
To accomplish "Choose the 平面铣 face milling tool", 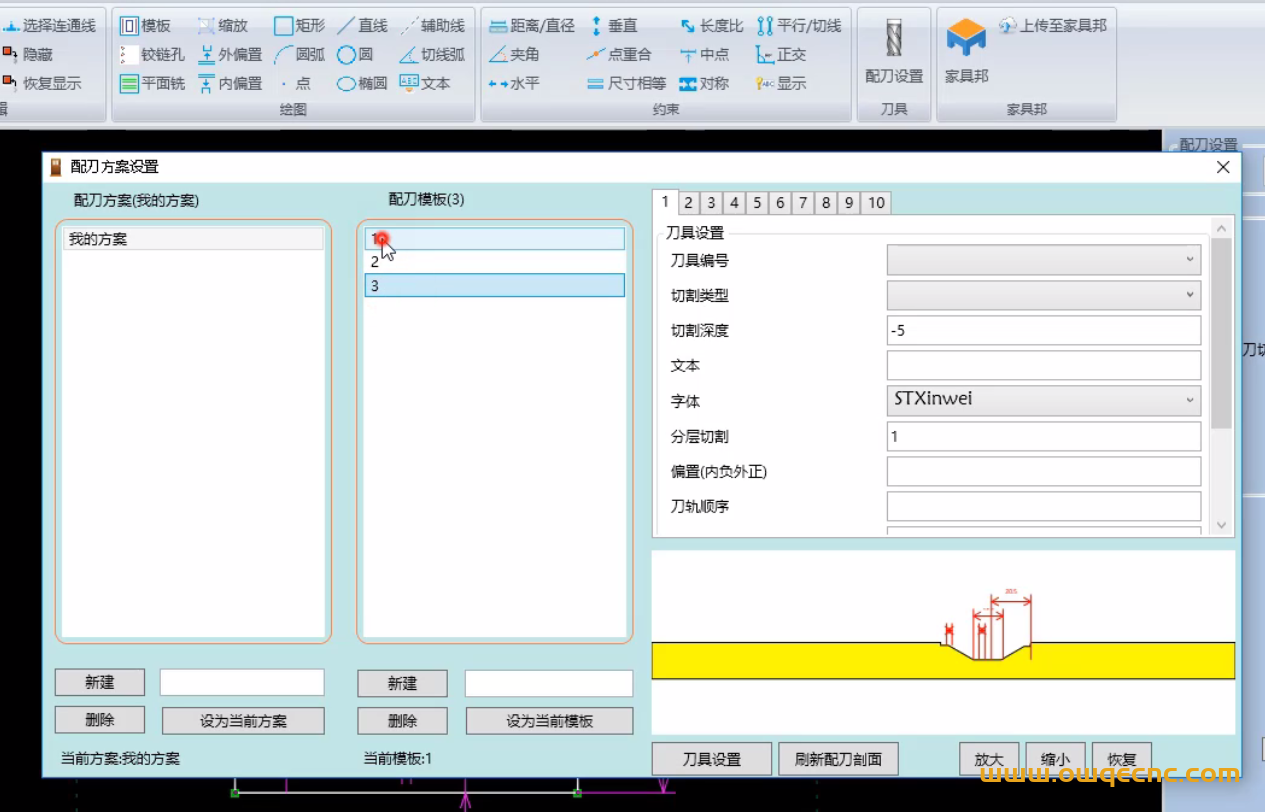I will point(152,84).
